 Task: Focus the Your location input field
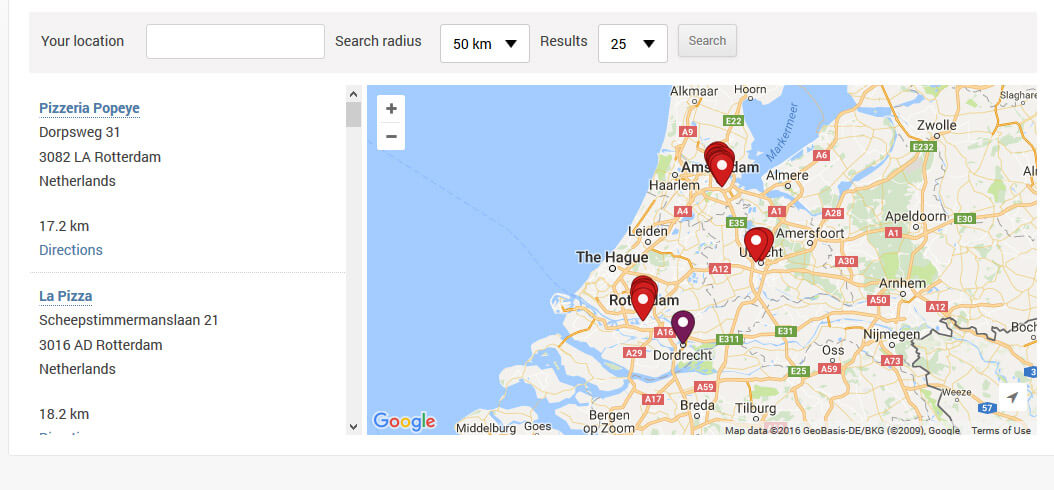235,42
